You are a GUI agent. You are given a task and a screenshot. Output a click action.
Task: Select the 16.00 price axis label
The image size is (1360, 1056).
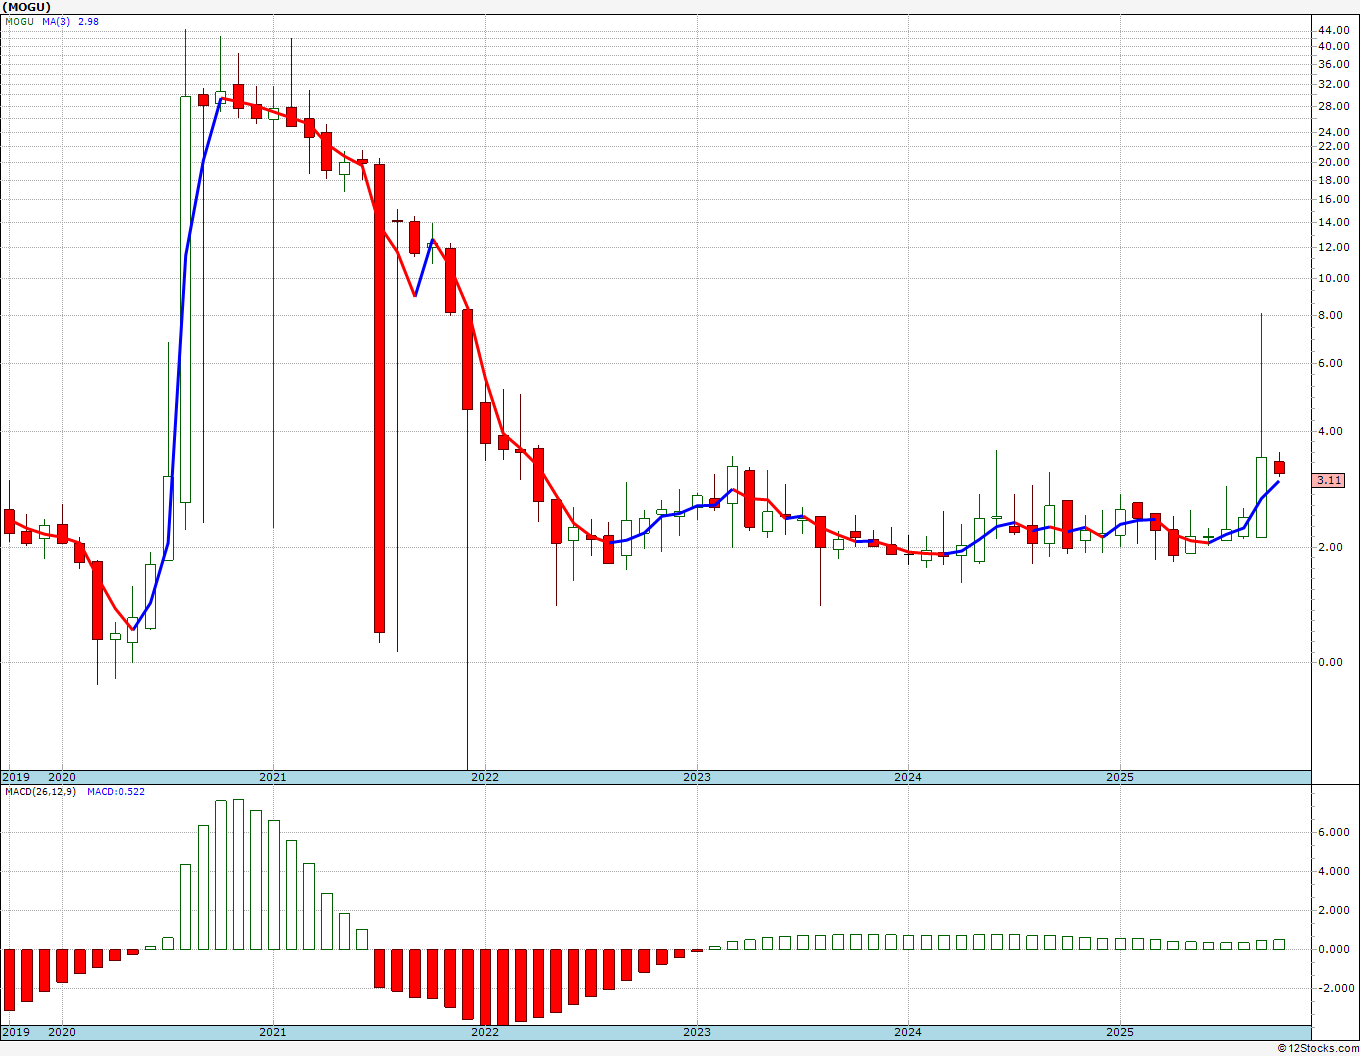click(x=1333, y=199)
